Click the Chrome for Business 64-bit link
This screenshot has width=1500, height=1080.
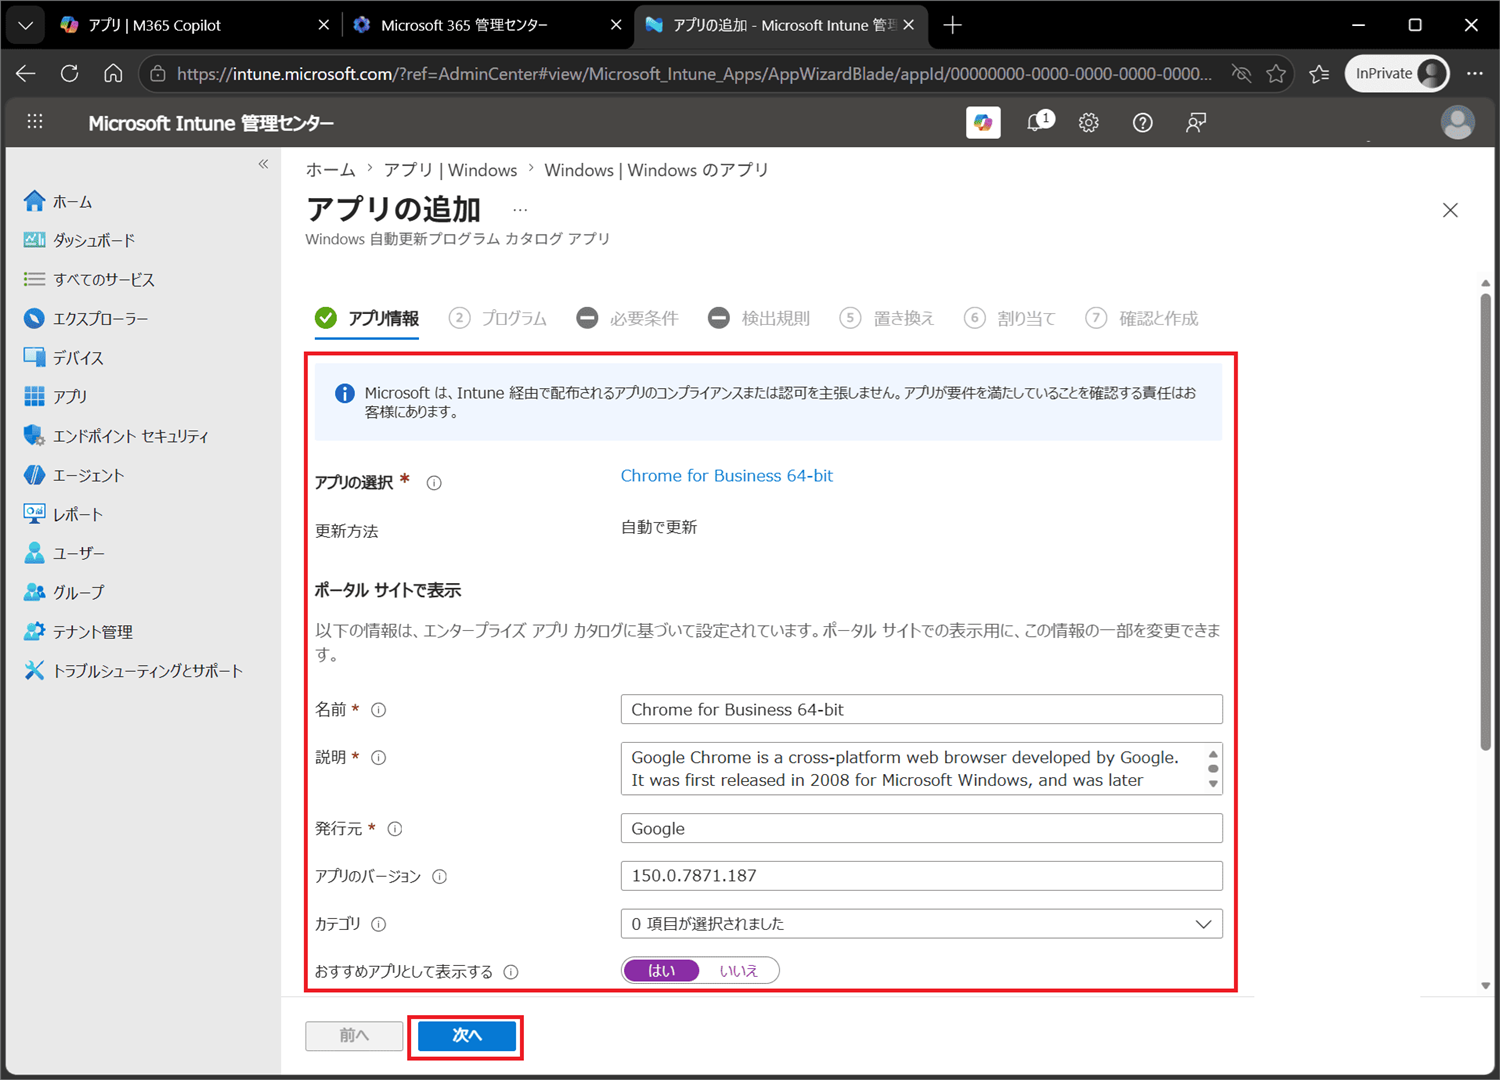coord(726,476)
